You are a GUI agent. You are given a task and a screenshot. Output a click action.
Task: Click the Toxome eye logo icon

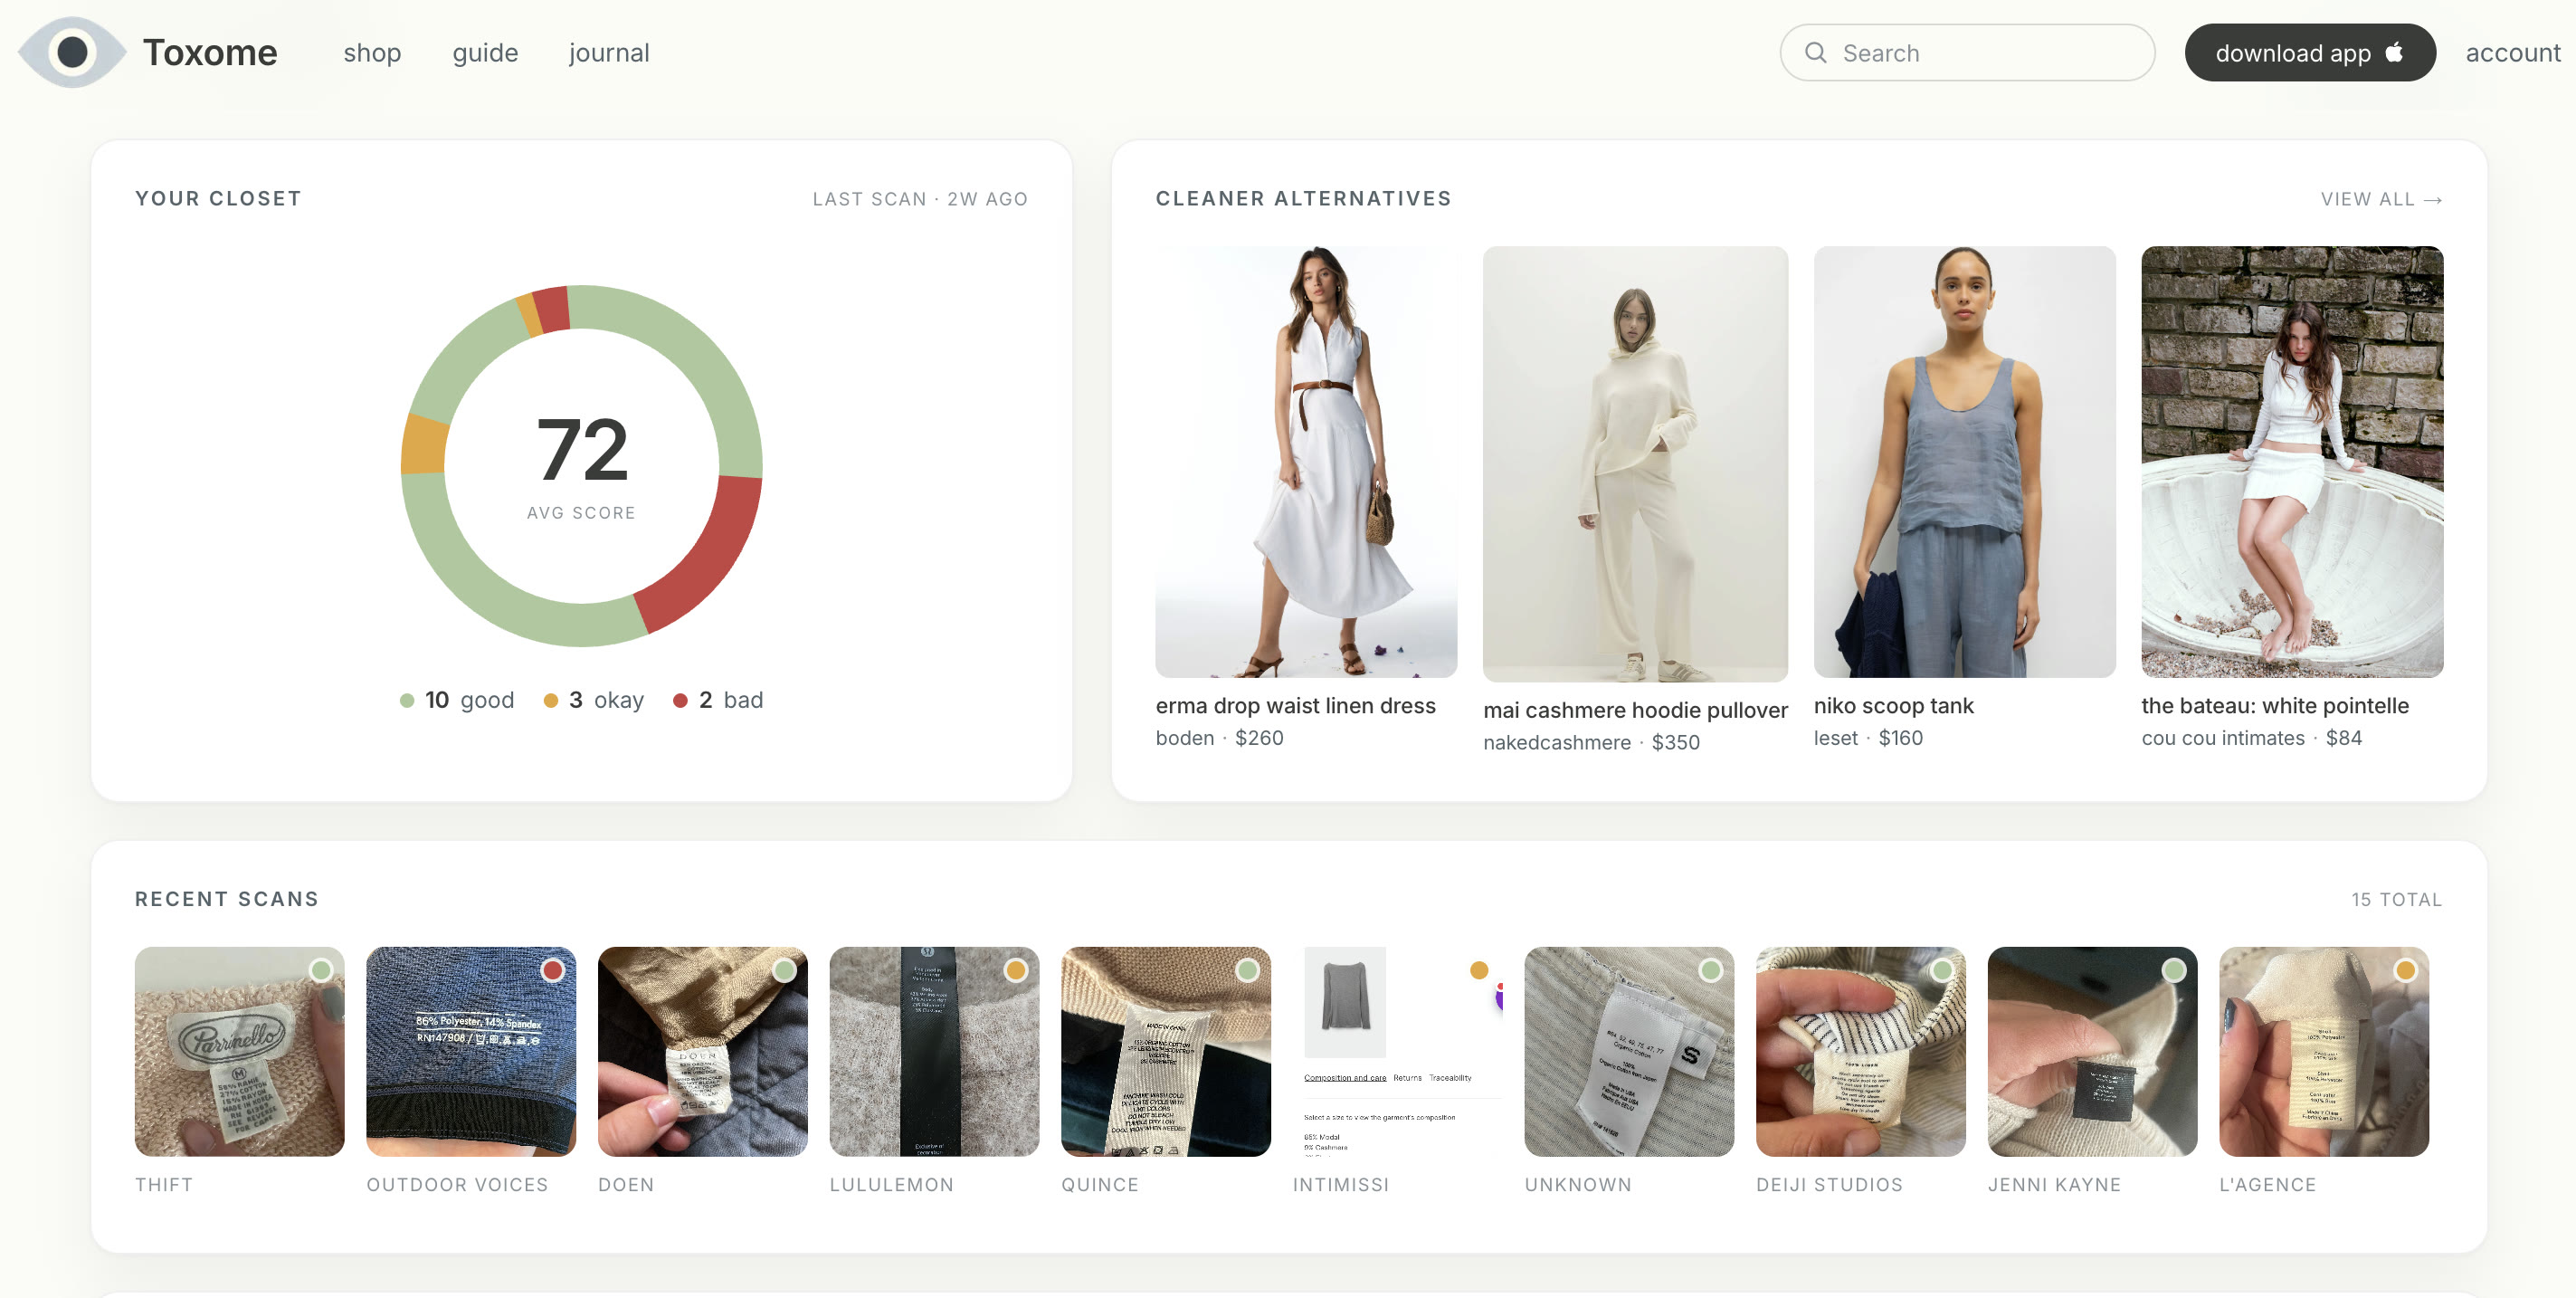72,52
